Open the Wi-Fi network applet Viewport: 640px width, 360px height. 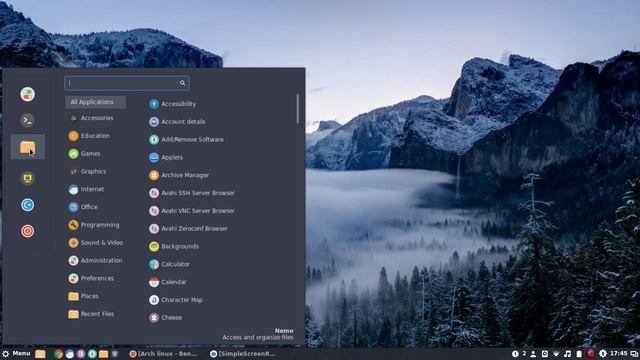click(x=556, y=354)
